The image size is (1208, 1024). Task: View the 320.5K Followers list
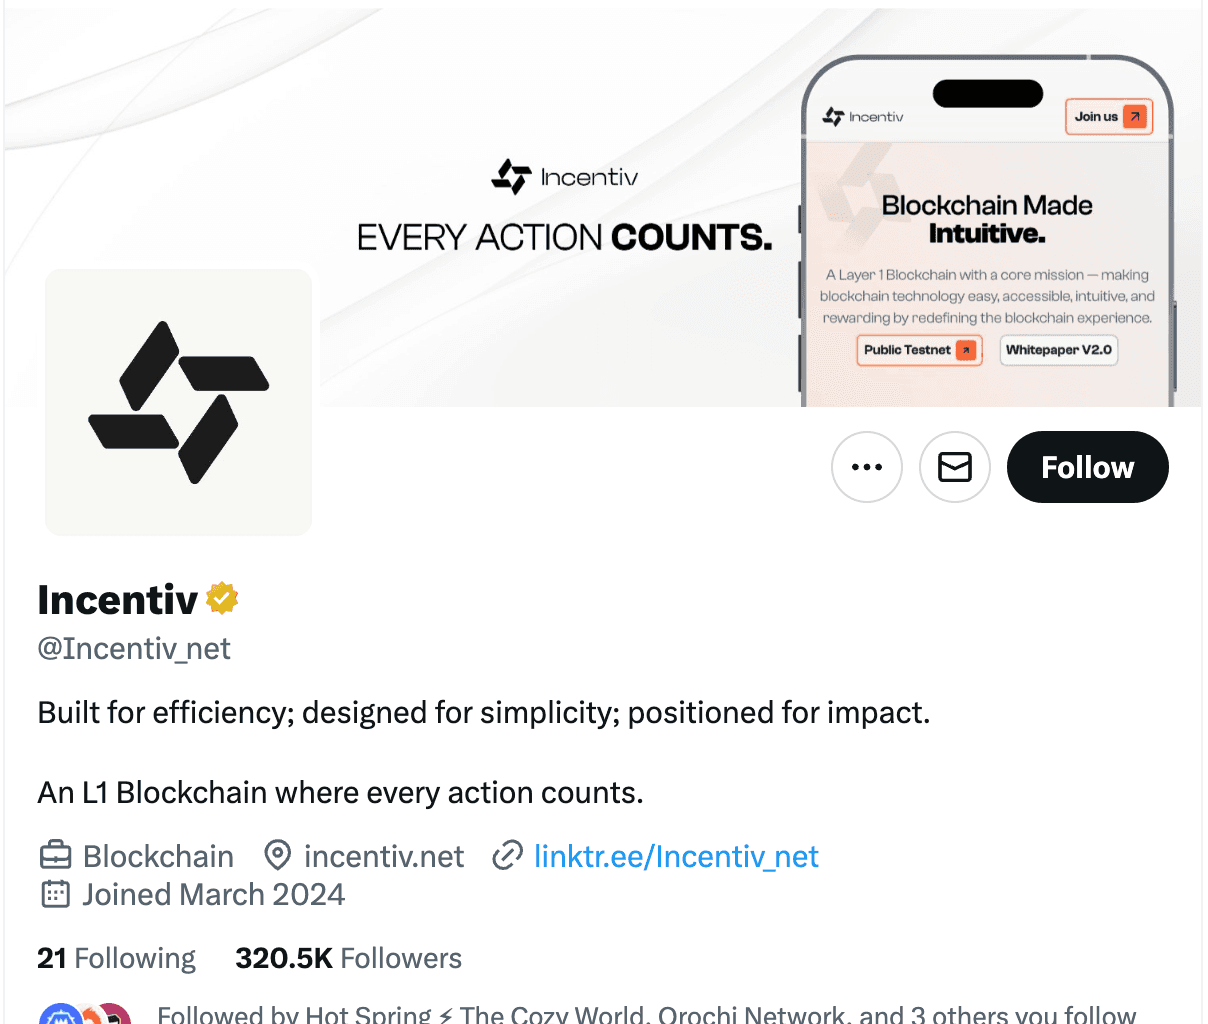[x=348, y=957]
